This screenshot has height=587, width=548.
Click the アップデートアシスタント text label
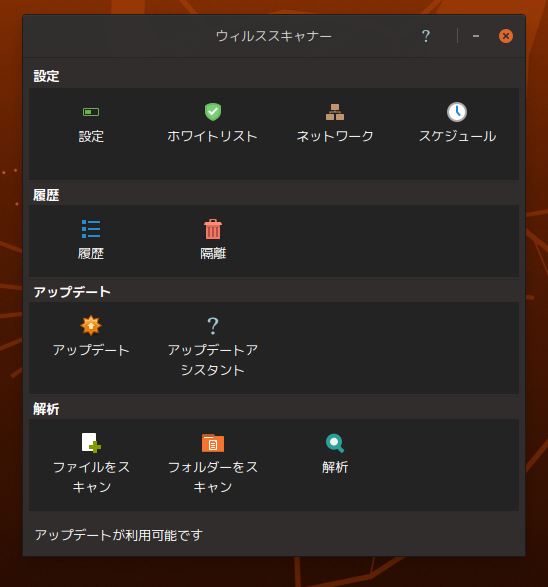coord(213,360)
